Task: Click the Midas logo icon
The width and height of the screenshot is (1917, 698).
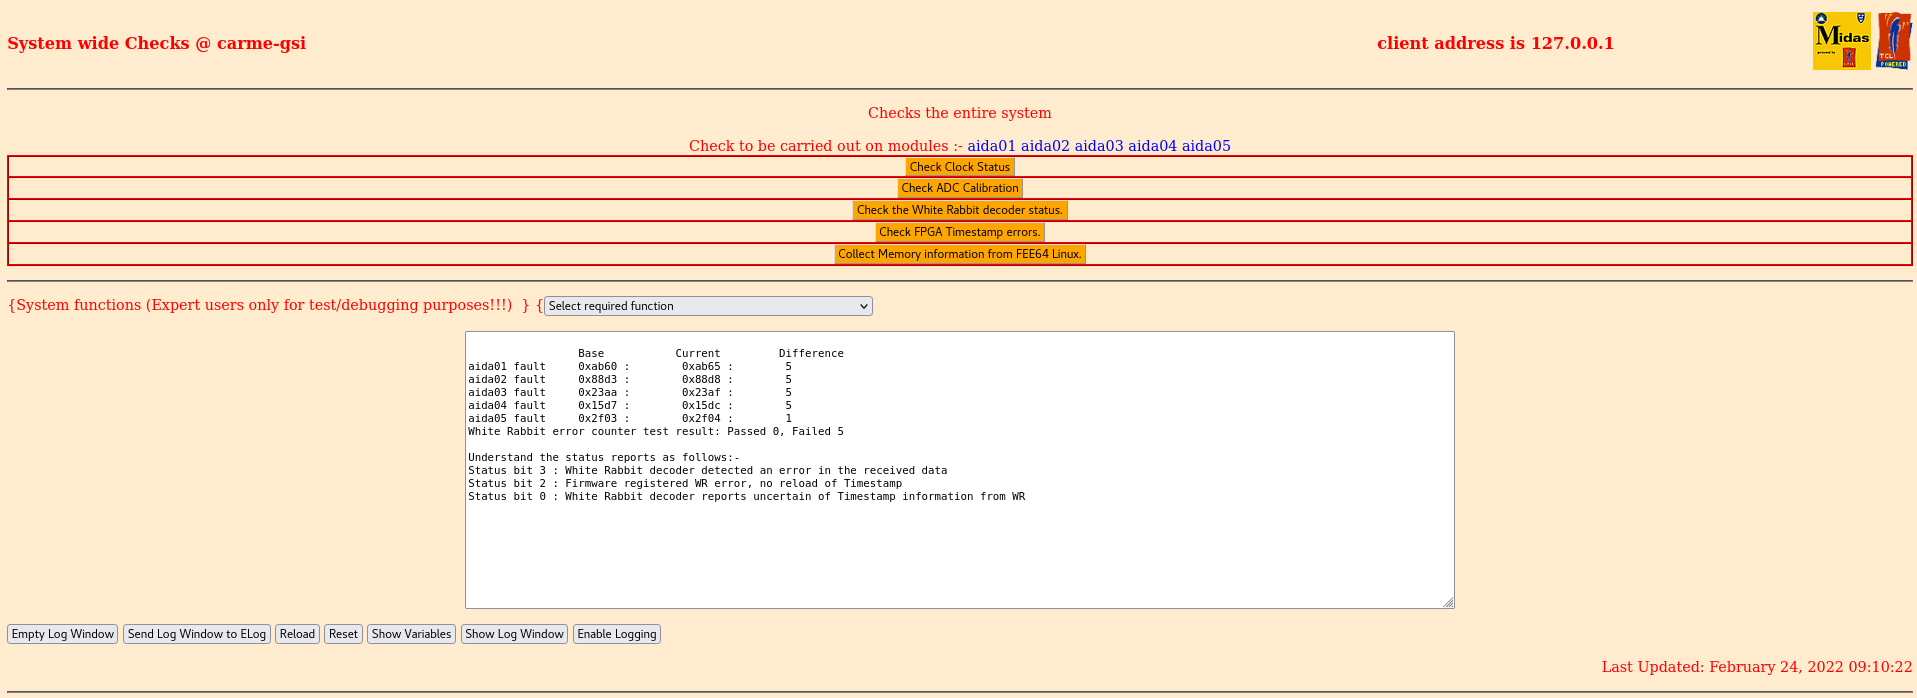Action: (x=1841, y=41)
